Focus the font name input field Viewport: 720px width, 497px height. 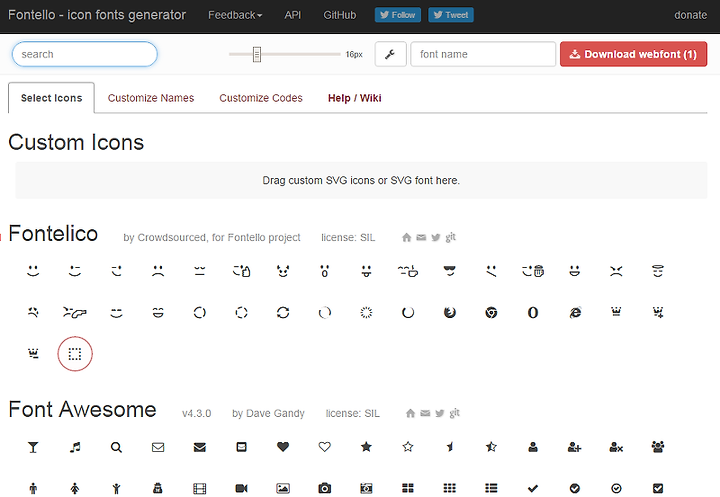pyautogui.click(x=483, y=54)
